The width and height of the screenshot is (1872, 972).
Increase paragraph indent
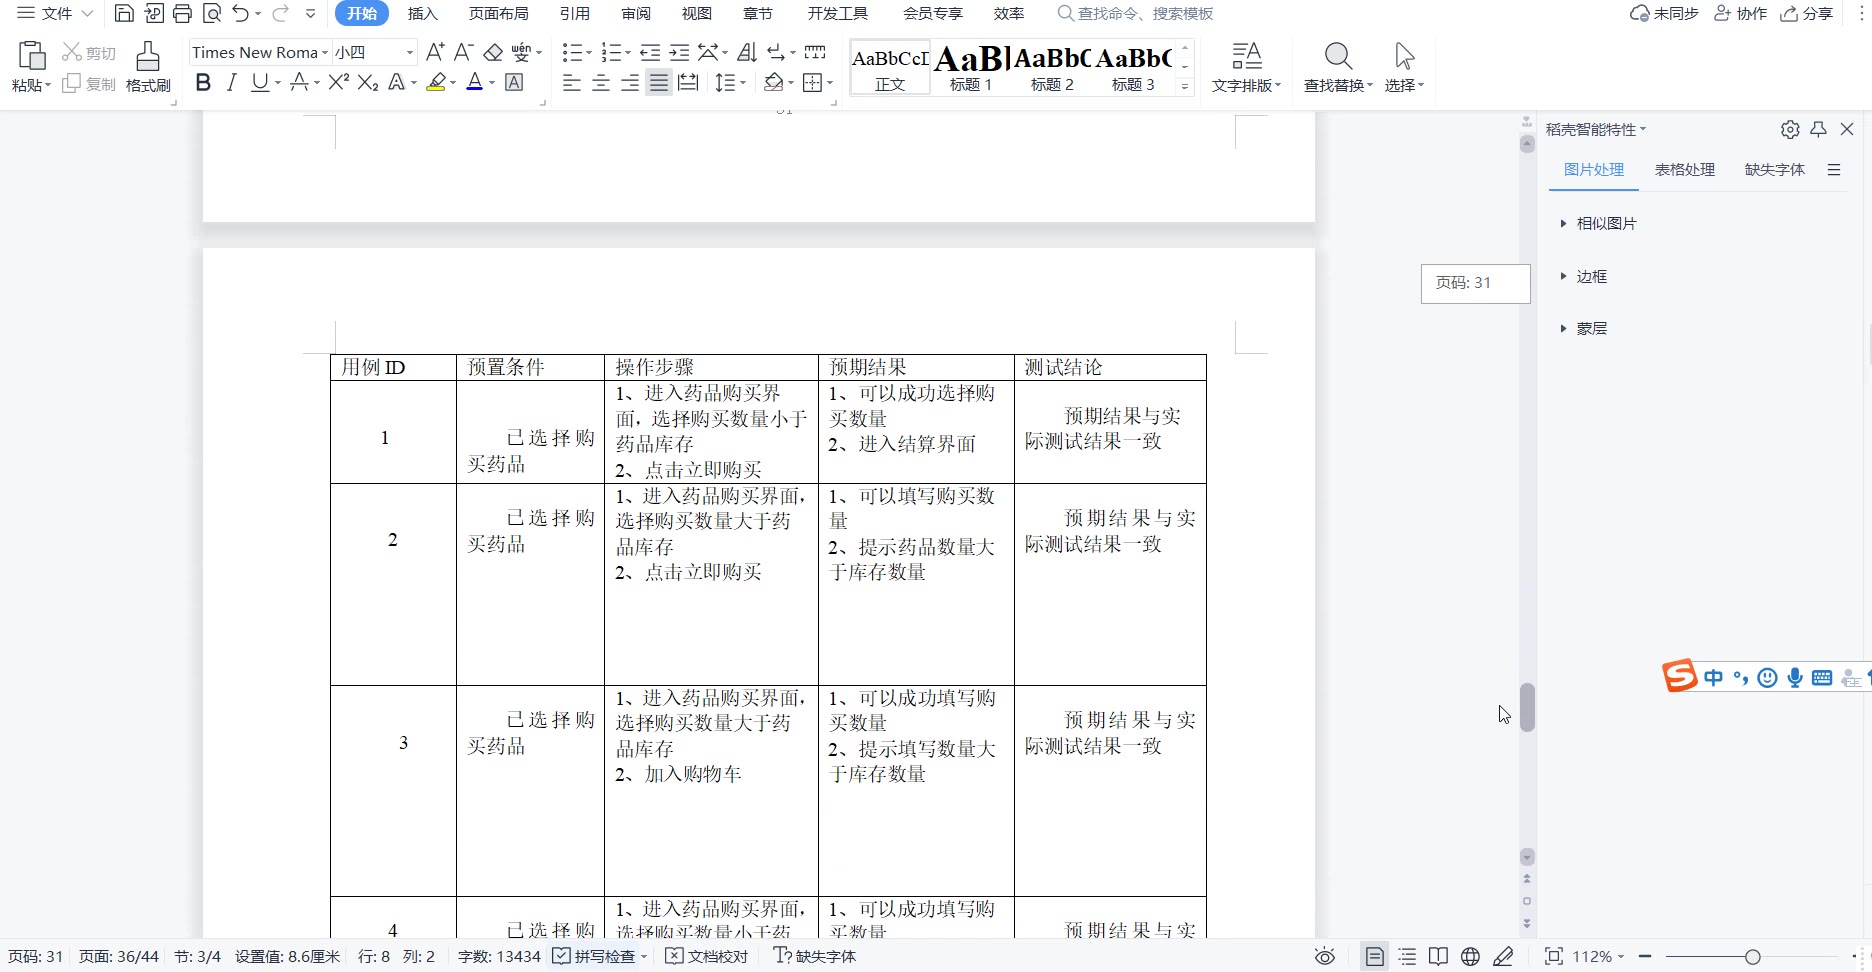[x=679, y=52]
